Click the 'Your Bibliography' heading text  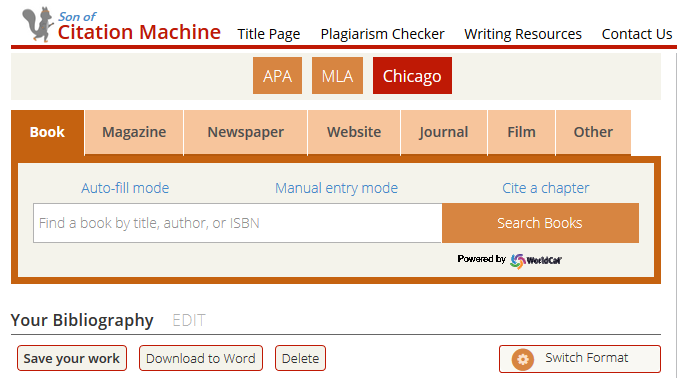click(82, 321)
